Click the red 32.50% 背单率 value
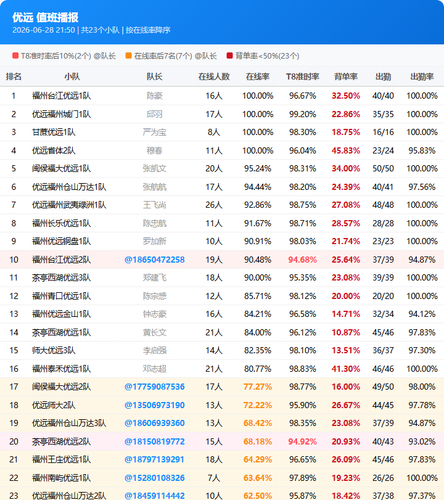This screenshot has height=500, width=444. pos(346,96)
